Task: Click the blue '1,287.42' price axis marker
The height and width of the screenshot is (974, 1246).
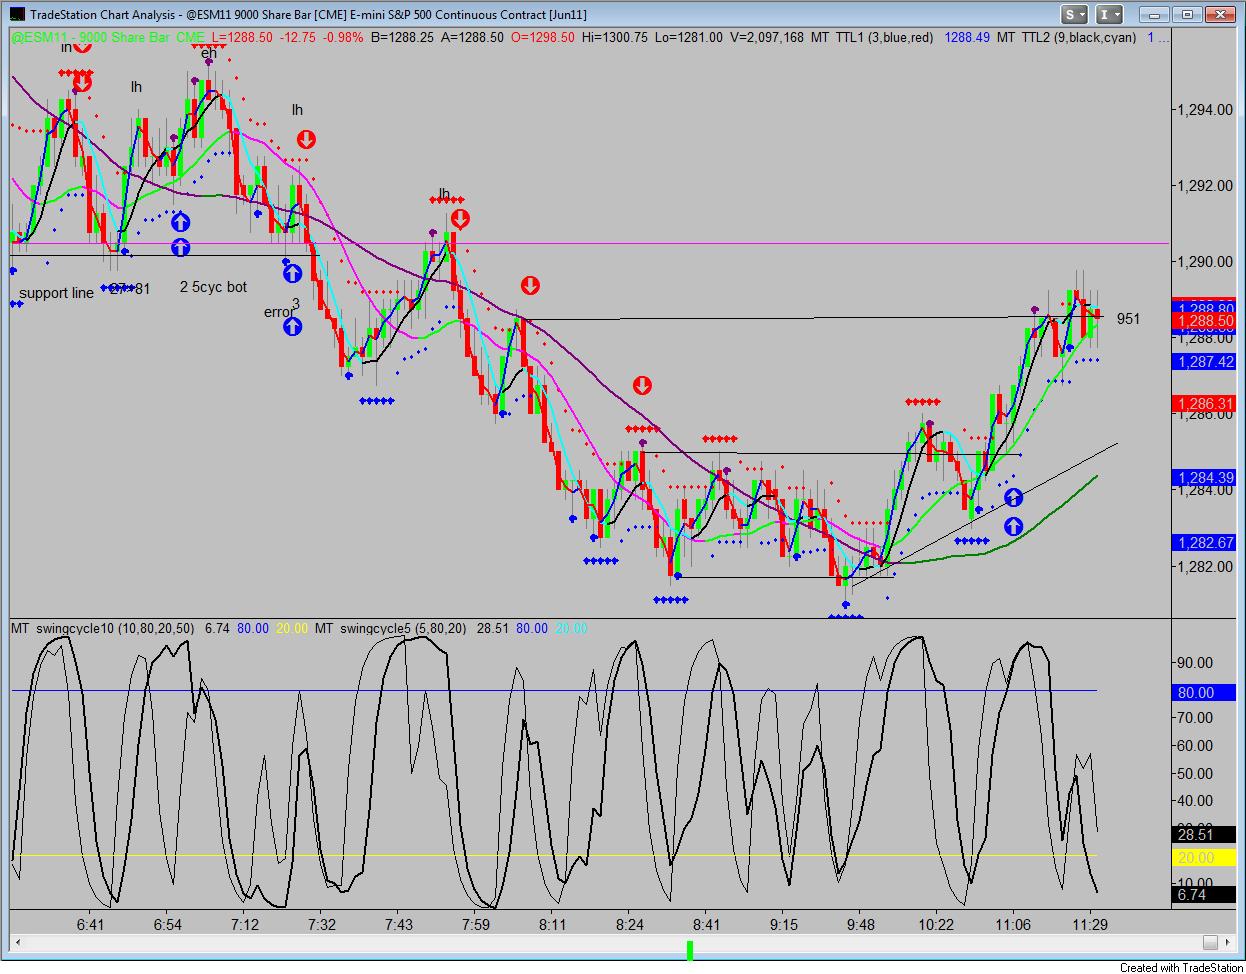Action: (1205, 362)
